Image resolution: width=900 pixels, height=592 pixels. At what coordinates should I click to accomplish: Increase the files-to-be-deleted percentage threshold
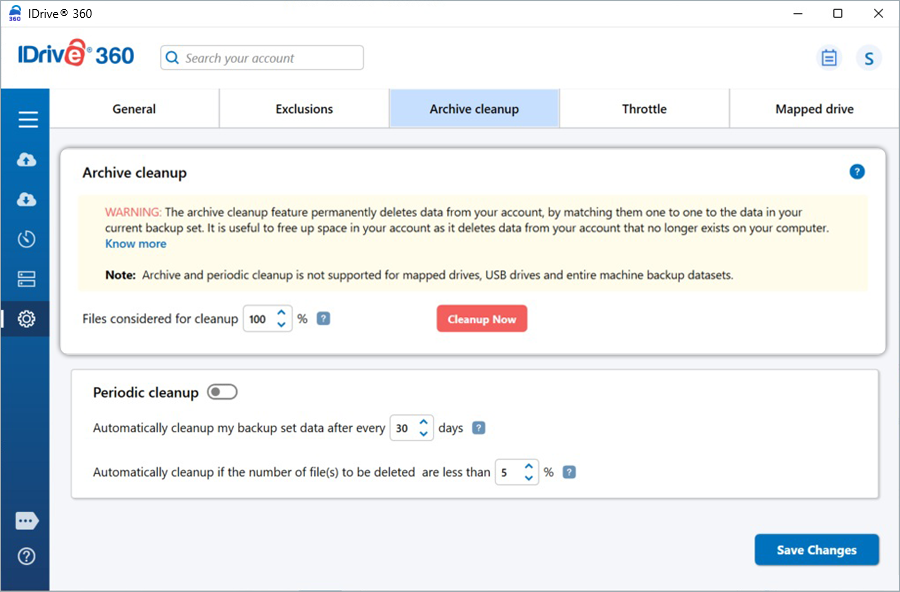click(529, 466)
